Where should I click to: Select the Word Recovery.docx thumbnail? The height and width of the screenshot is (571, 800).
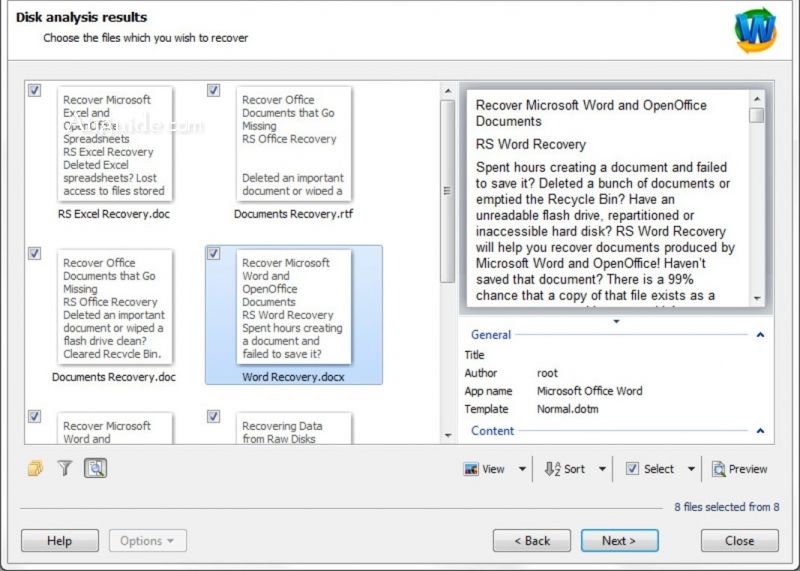pyautogui.click(x=294, y=307)
